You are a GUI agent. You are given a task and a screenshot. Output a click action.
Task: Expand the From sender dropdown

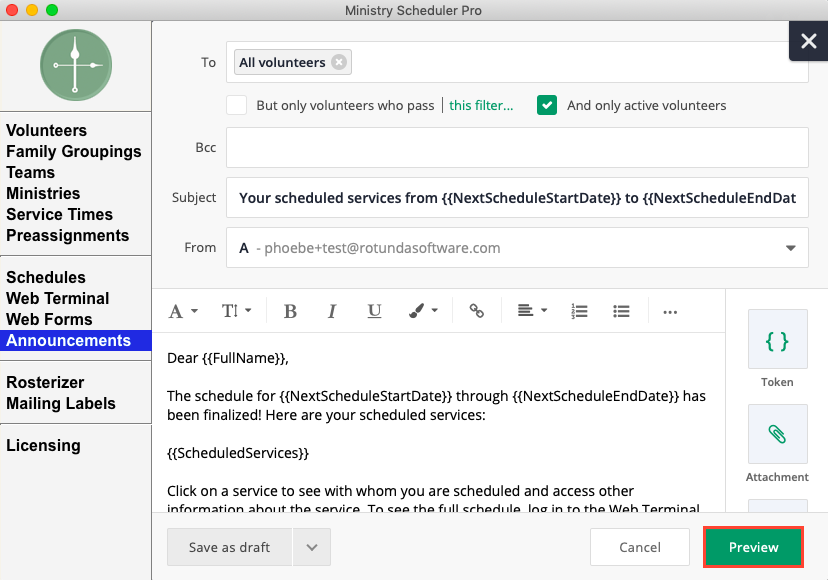click(790, 248)
